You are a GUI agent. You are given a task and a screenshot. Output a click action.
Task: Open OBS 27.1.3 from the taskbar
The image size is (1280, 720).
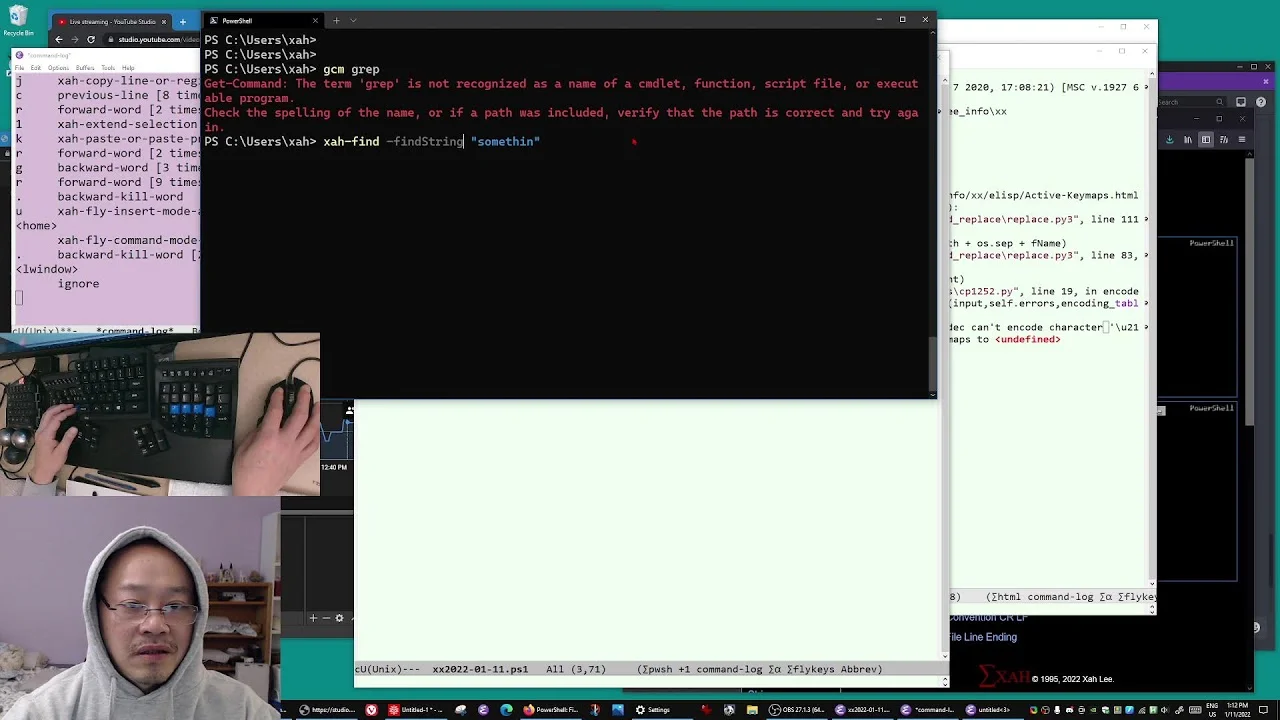click(x=796, y=710)
